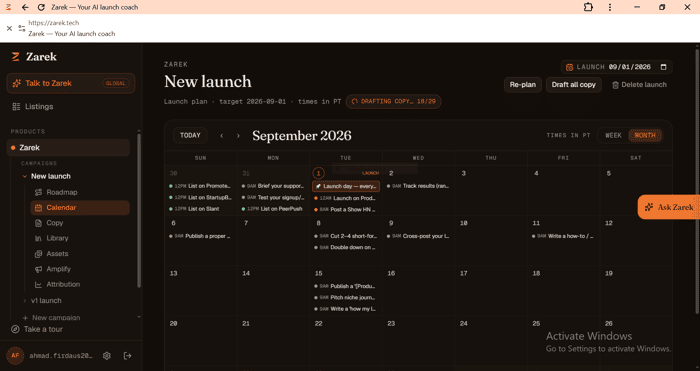The image size is (700, 371).
Task: Open Launch day pinned event
Action: pyautogui.click(x=346, y=186)
